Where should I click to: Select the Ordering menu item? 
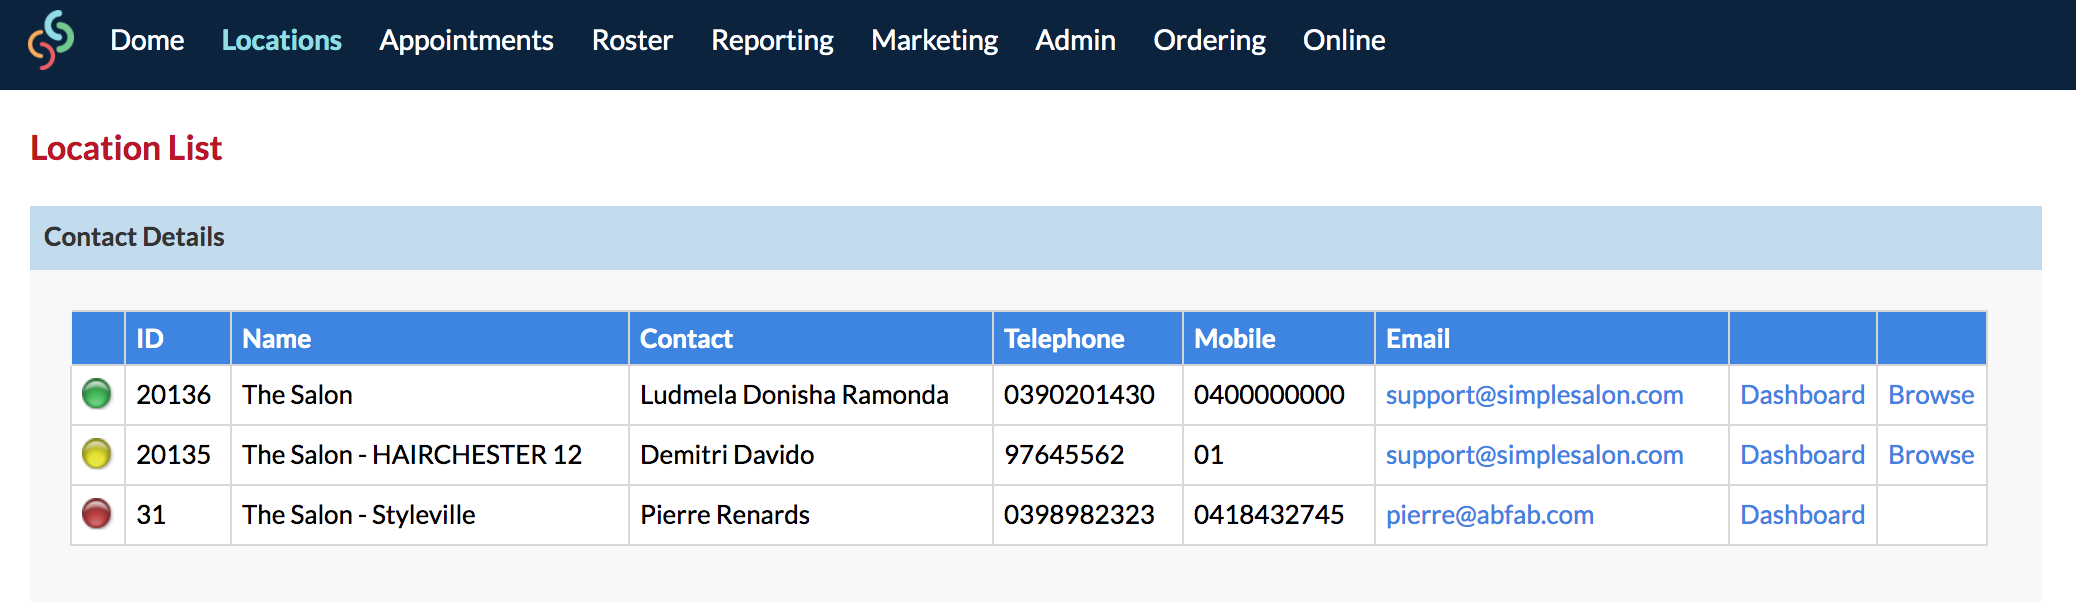point(1209,40)
